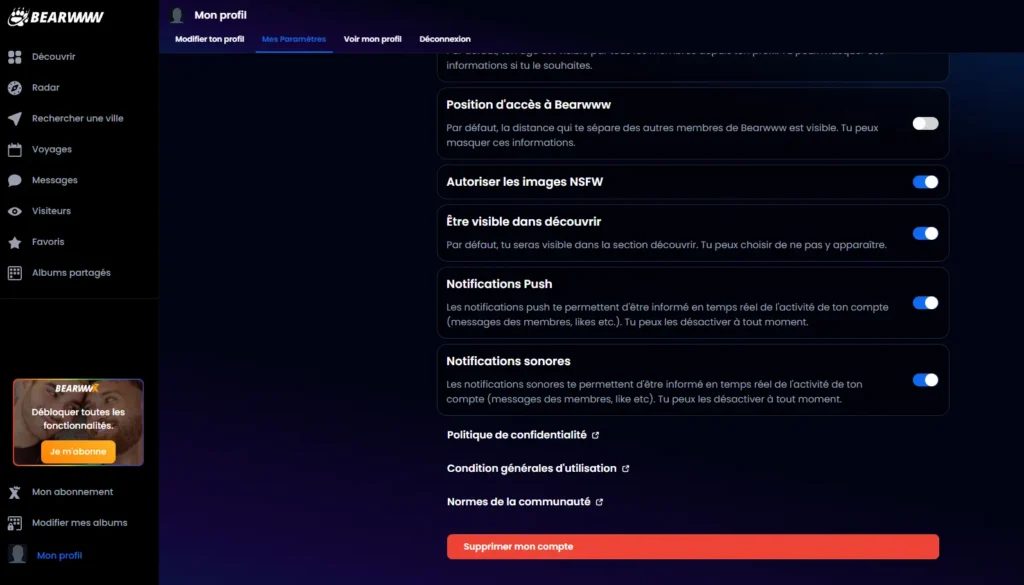Open the Découvrir grid icon
The height and width of the screenshot is (585, 1024).
tap(15, 57)
